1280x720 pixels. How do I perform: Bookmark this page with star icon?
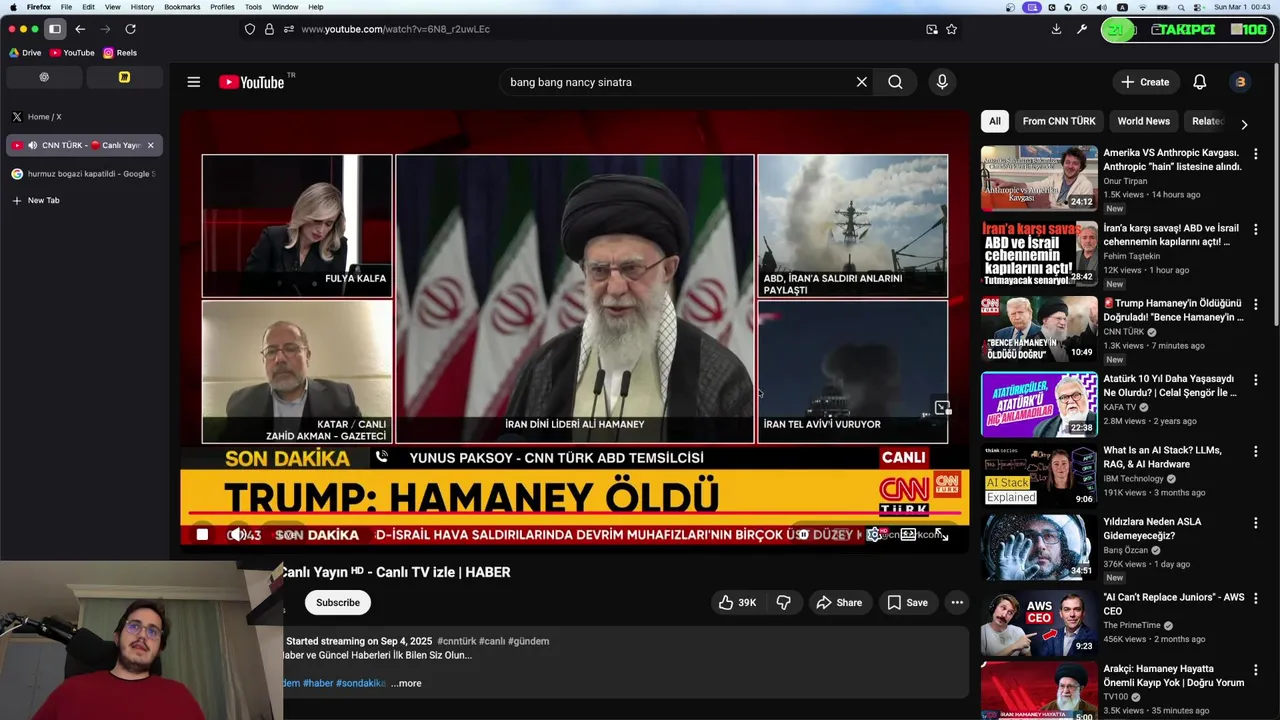951,29
